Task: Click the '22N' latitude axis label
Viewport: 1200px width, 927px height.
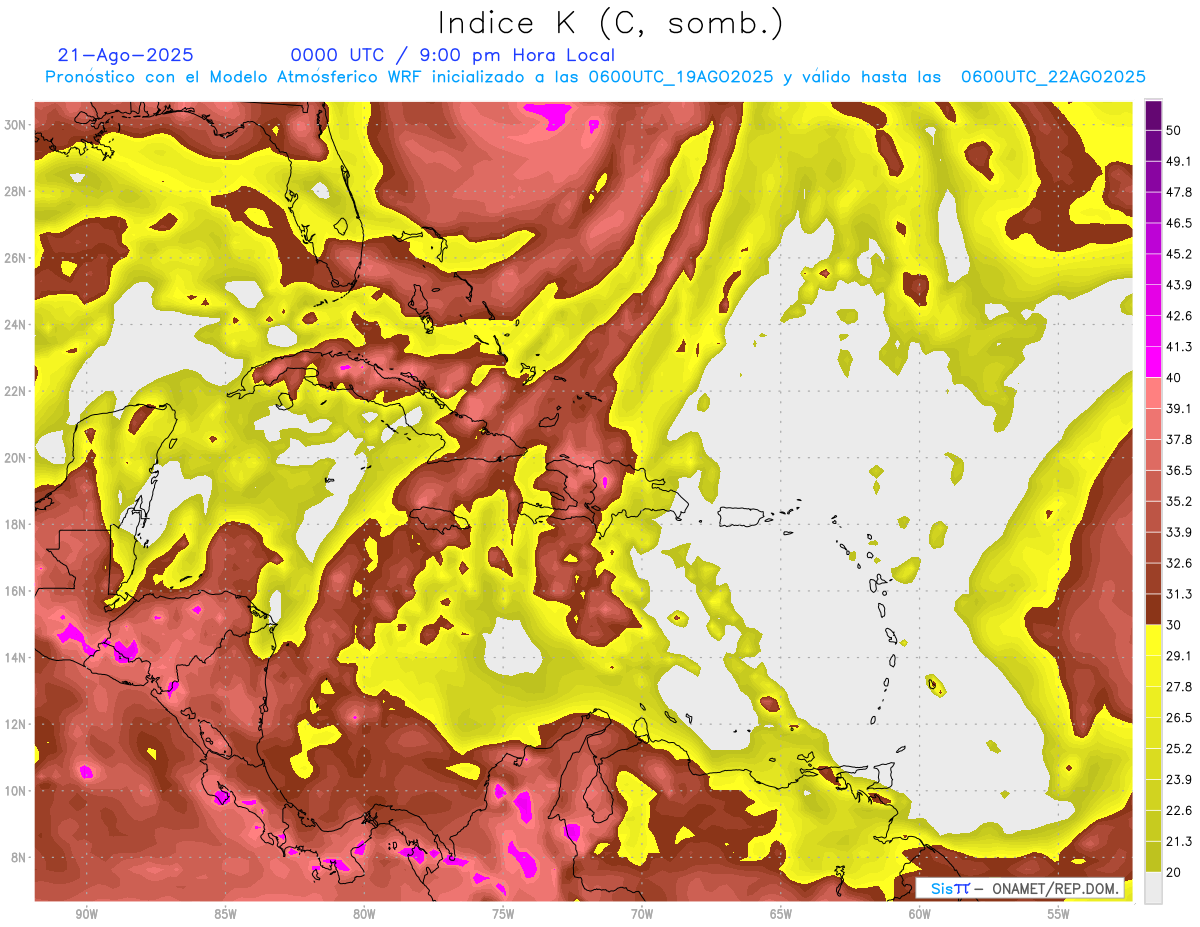Action: tap(16, 391)
